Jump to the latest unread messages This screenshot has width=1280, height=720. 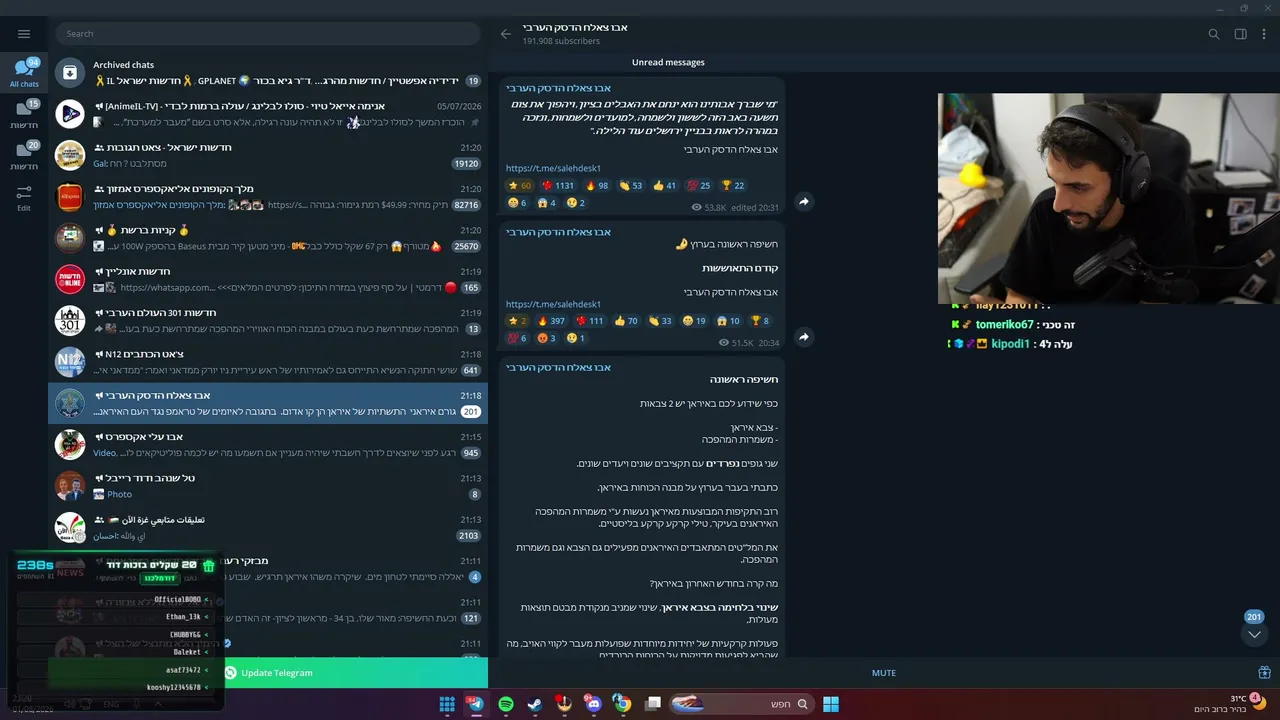[1254, 634]
